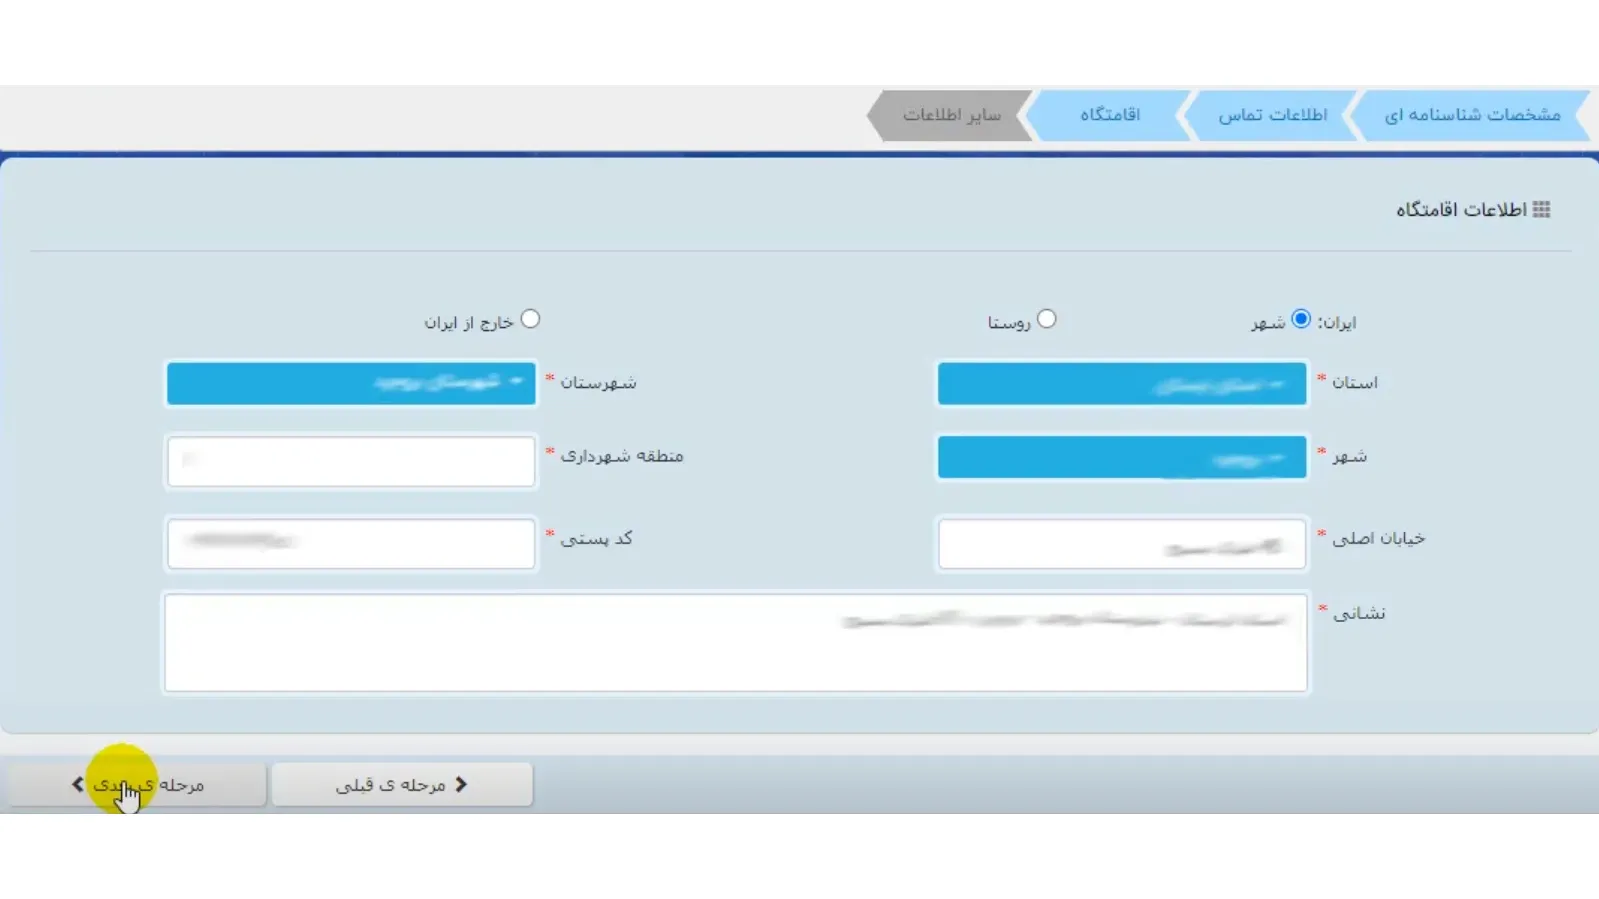1599x899 pixels.
Task: Focus the منطقه شهرداری input field
Action: click(351, 461)
